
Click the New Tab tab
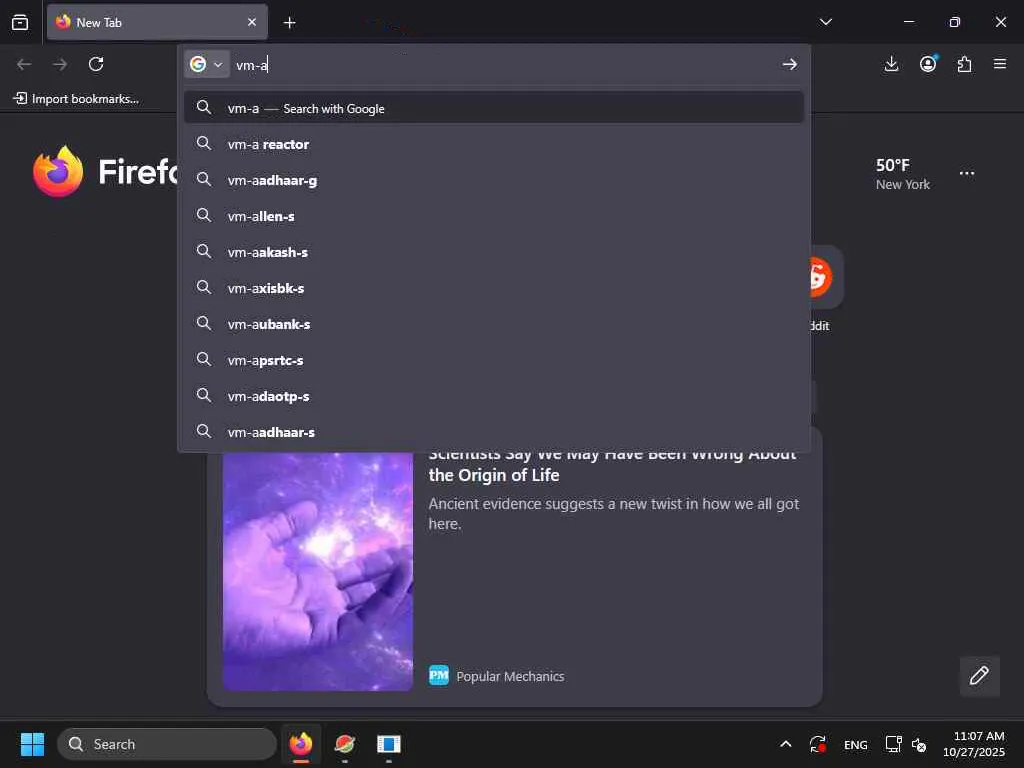point(157,22)
